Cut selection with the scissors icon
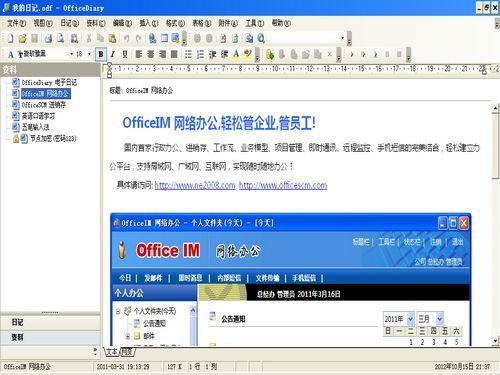The width and height of the screenshot is (500, 375). pyautogui.click(x=89, y=38)
